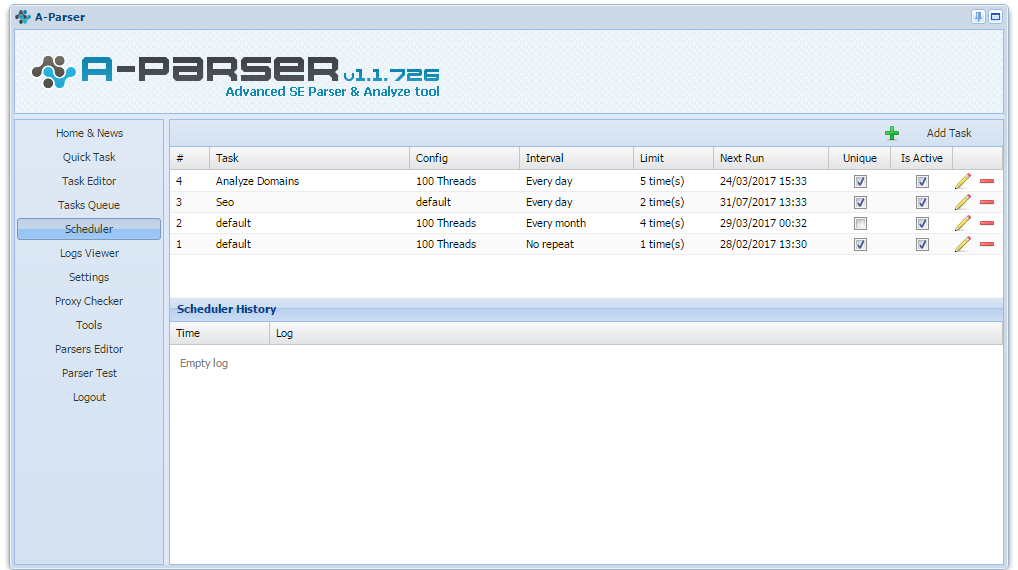Click the pencil icon for task 1
The height and width of the screenshot is (570, 1018).
tap(963, 244)
